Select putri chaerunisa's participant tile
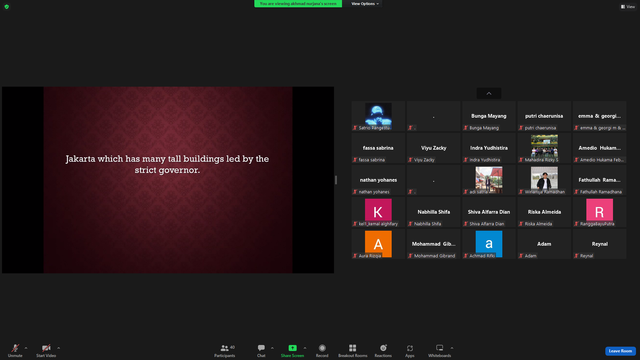640x360 pixels. click(x=544, y=116)
